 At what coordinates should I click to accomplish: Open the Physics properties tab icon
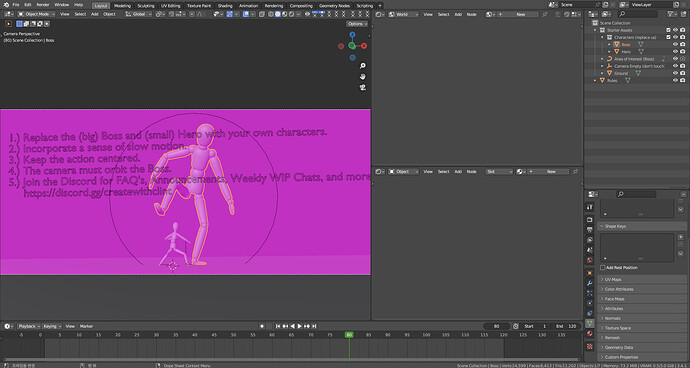590,303
